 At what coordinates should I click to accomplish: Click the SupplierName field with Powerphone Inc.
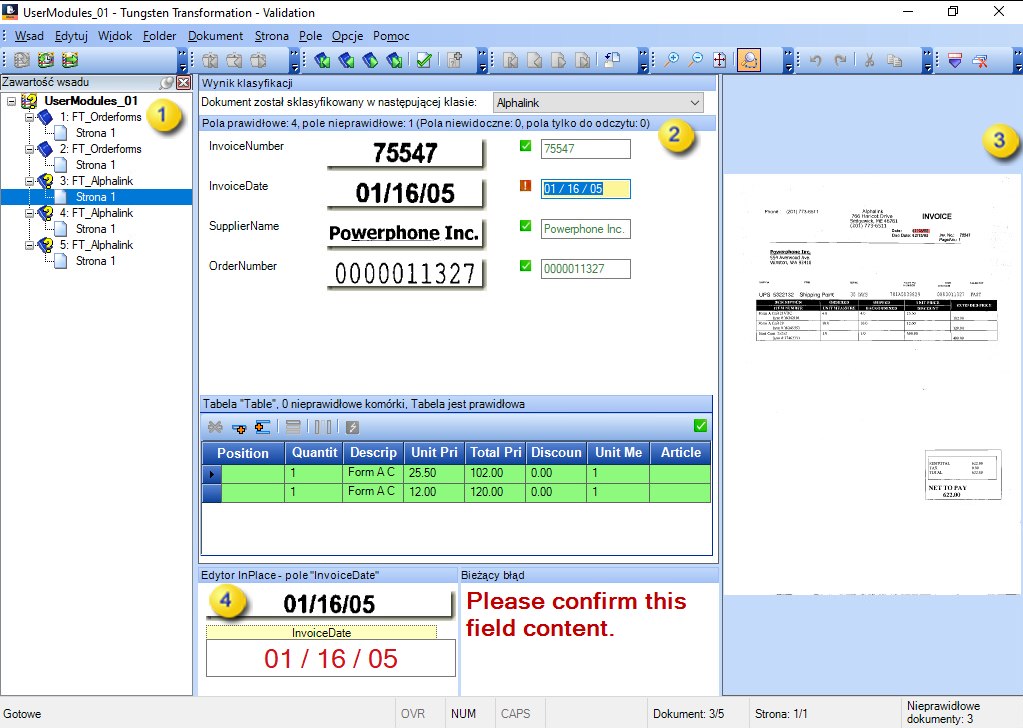585,229
